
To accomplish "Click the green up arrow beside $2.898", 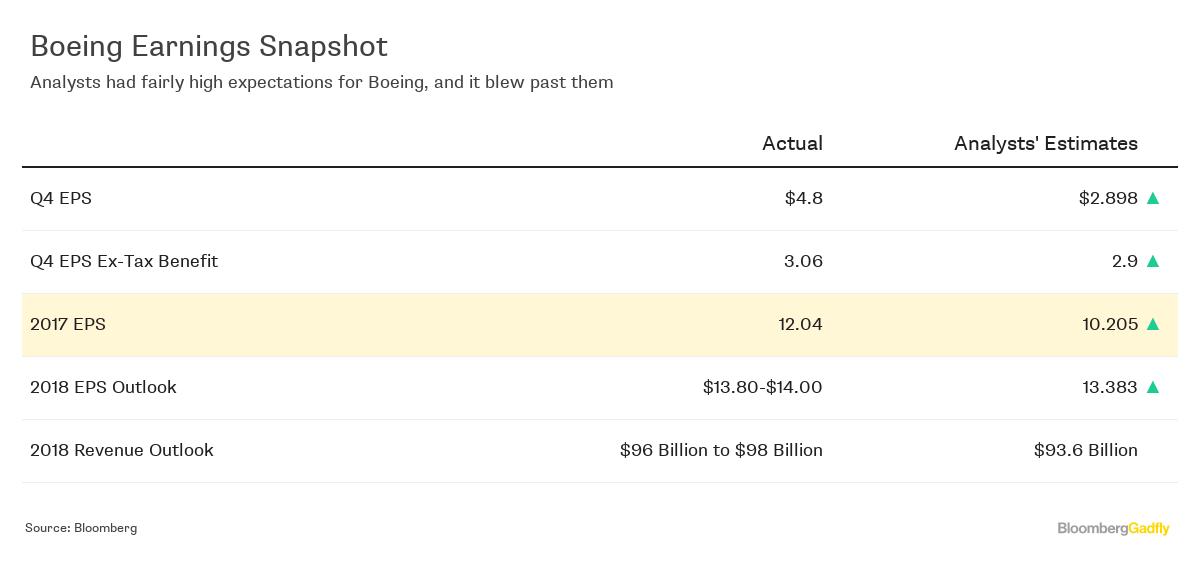I will click(1152, 198).
